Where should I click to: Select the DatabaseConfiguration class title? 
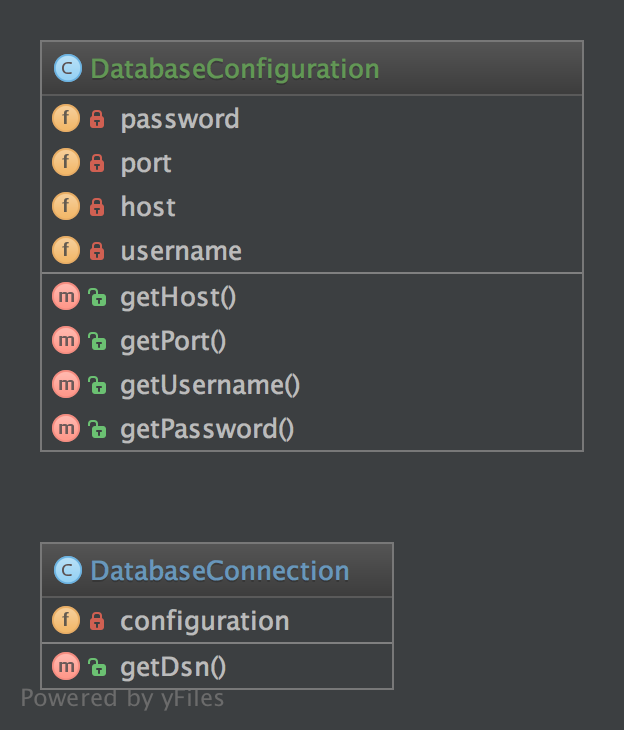click(x=235, y=69)
